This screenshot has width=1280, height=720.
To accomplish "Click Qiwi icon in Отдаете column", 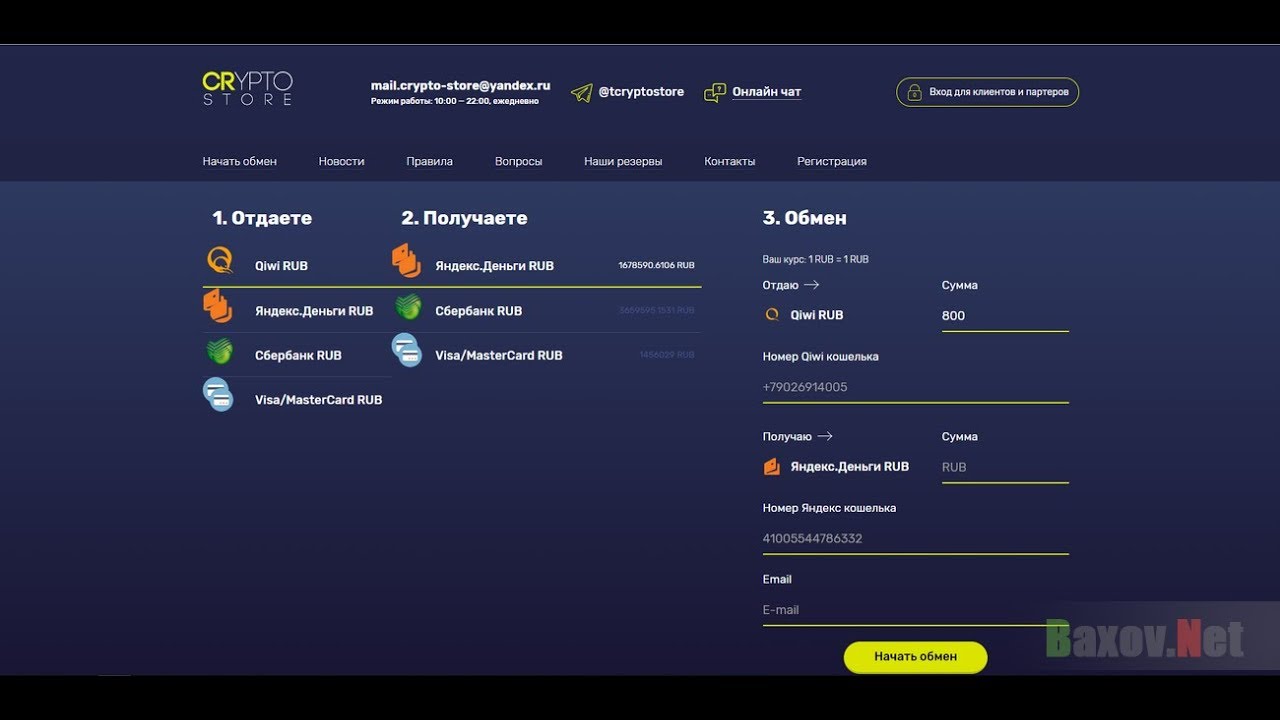I will point(220,262).
